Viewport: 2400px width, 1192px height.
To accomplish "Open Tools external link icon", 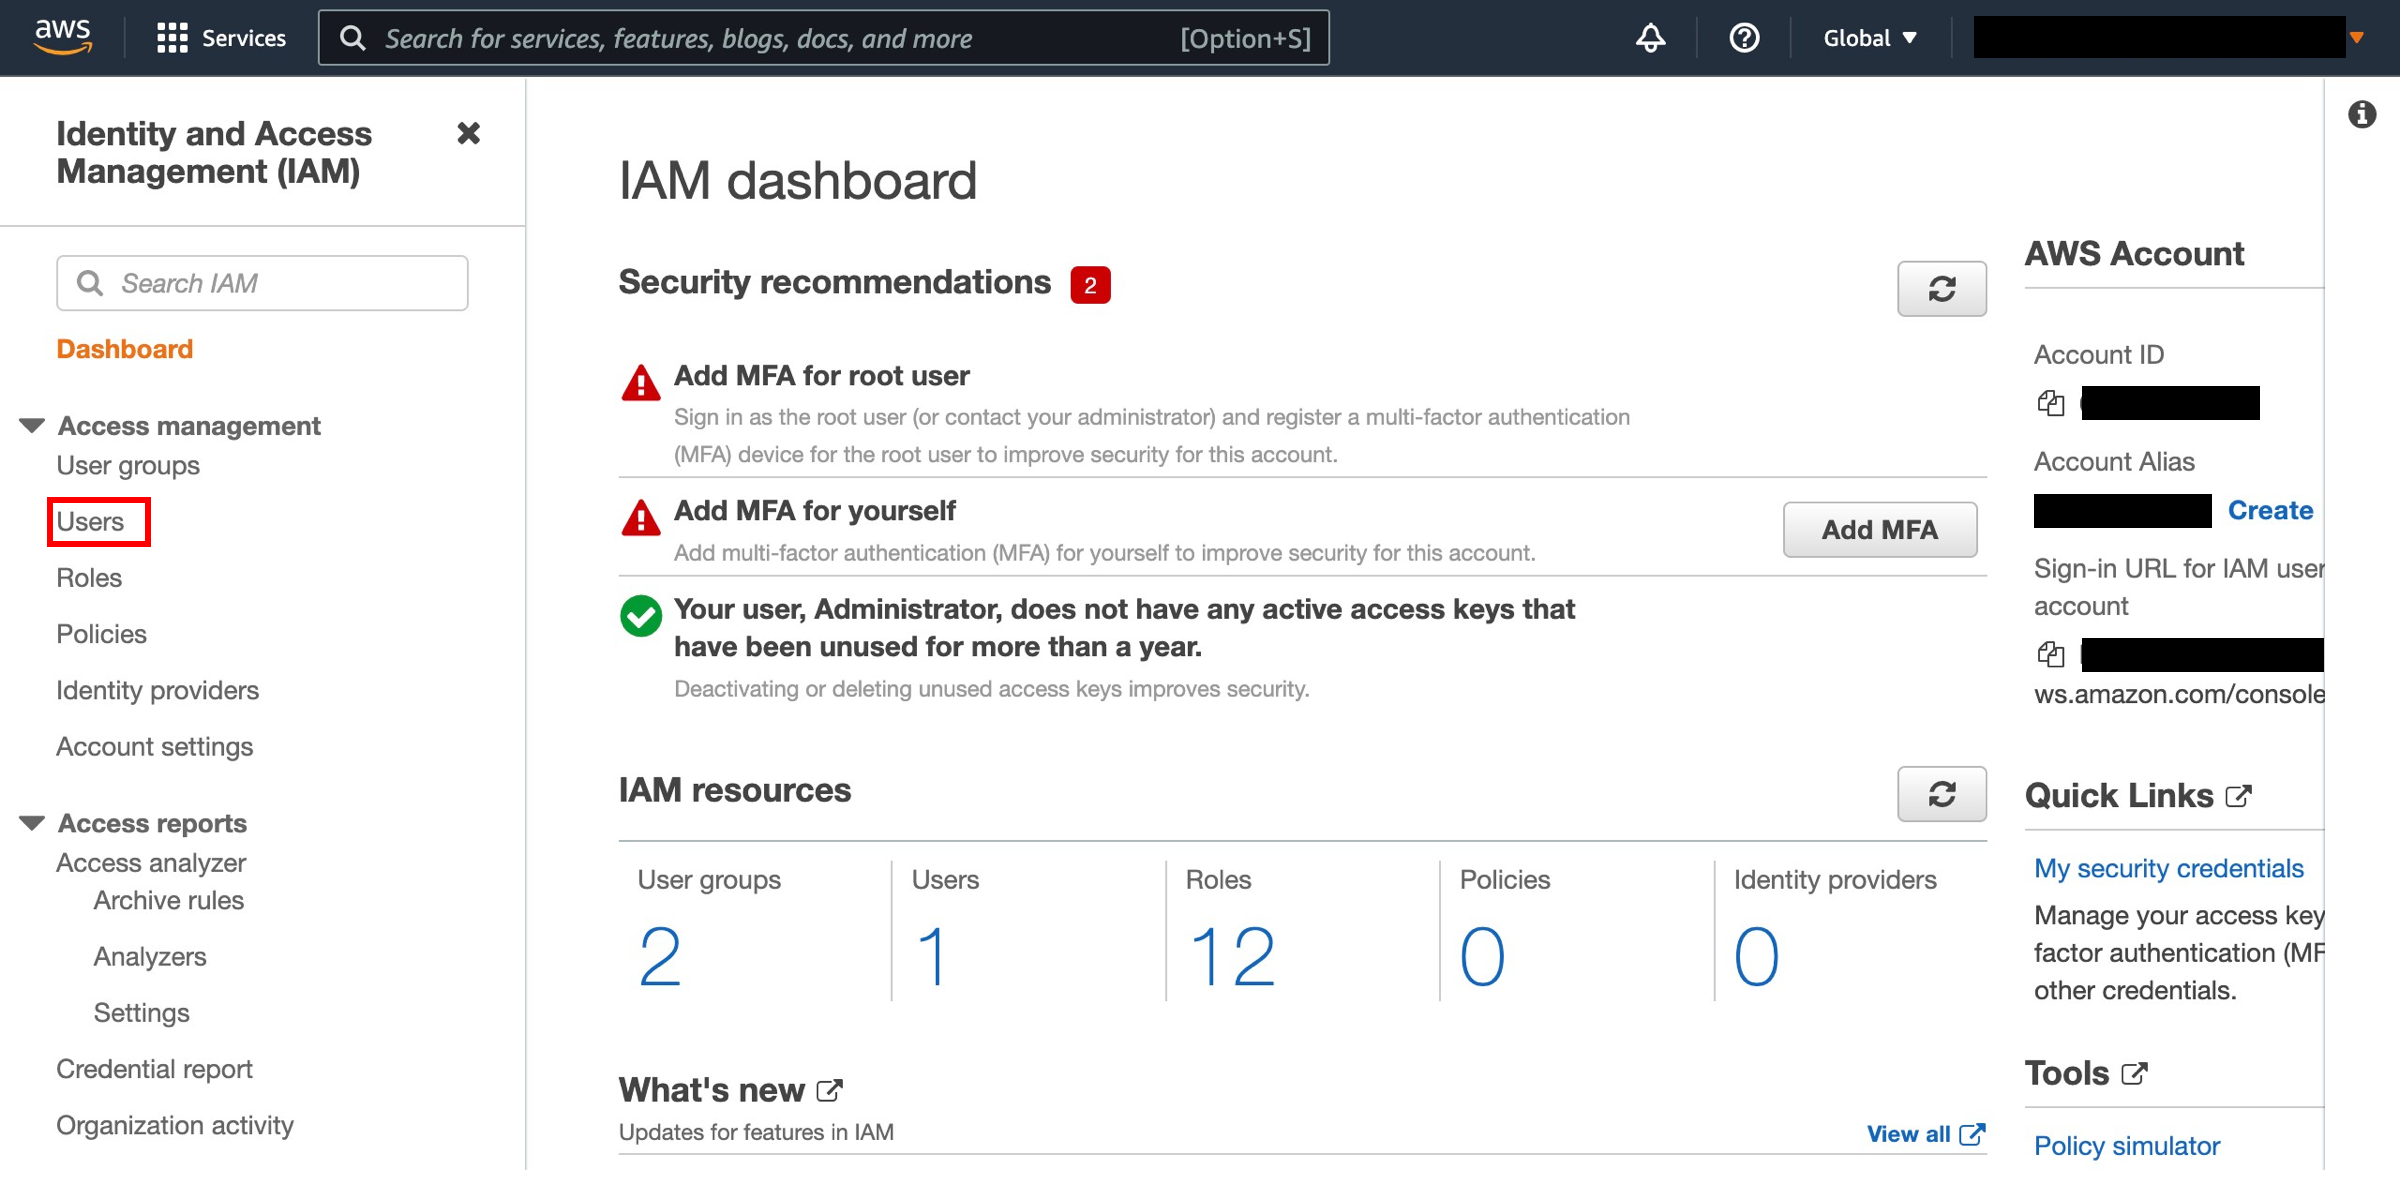I will click(x=2135, y=1074).
